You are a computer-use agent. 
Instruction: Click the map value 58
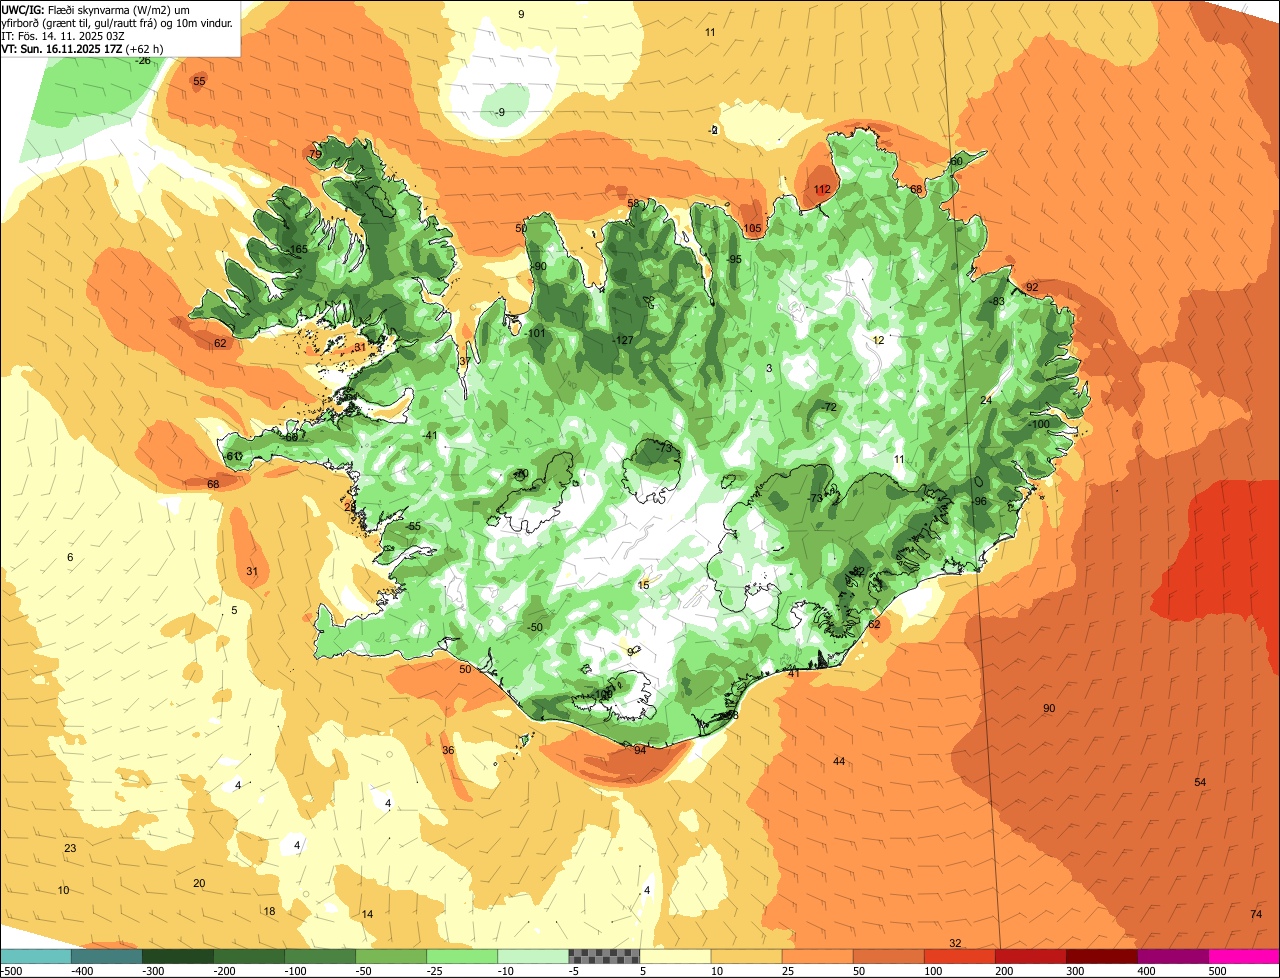point(633,203)
